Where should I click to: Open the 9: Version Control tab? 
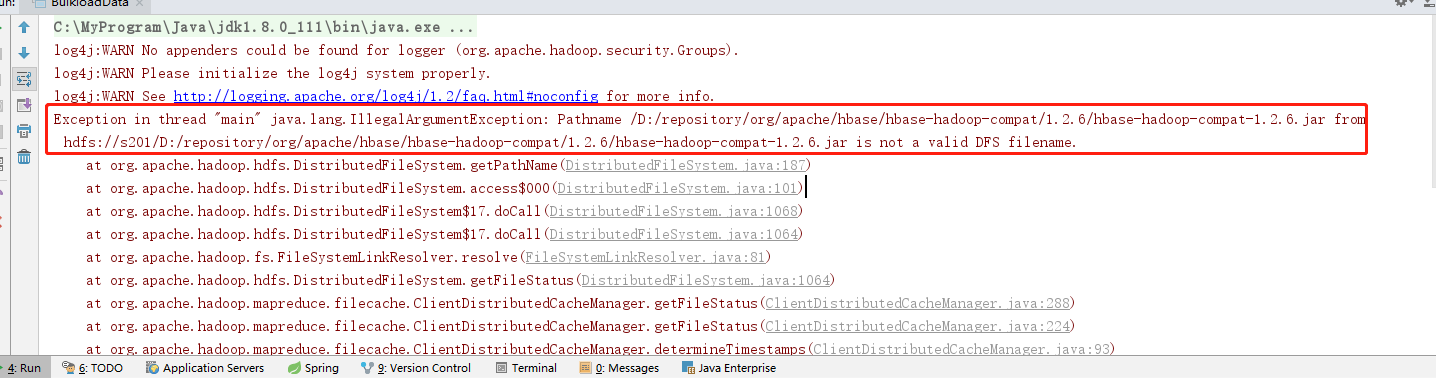[x=415, y=368]
